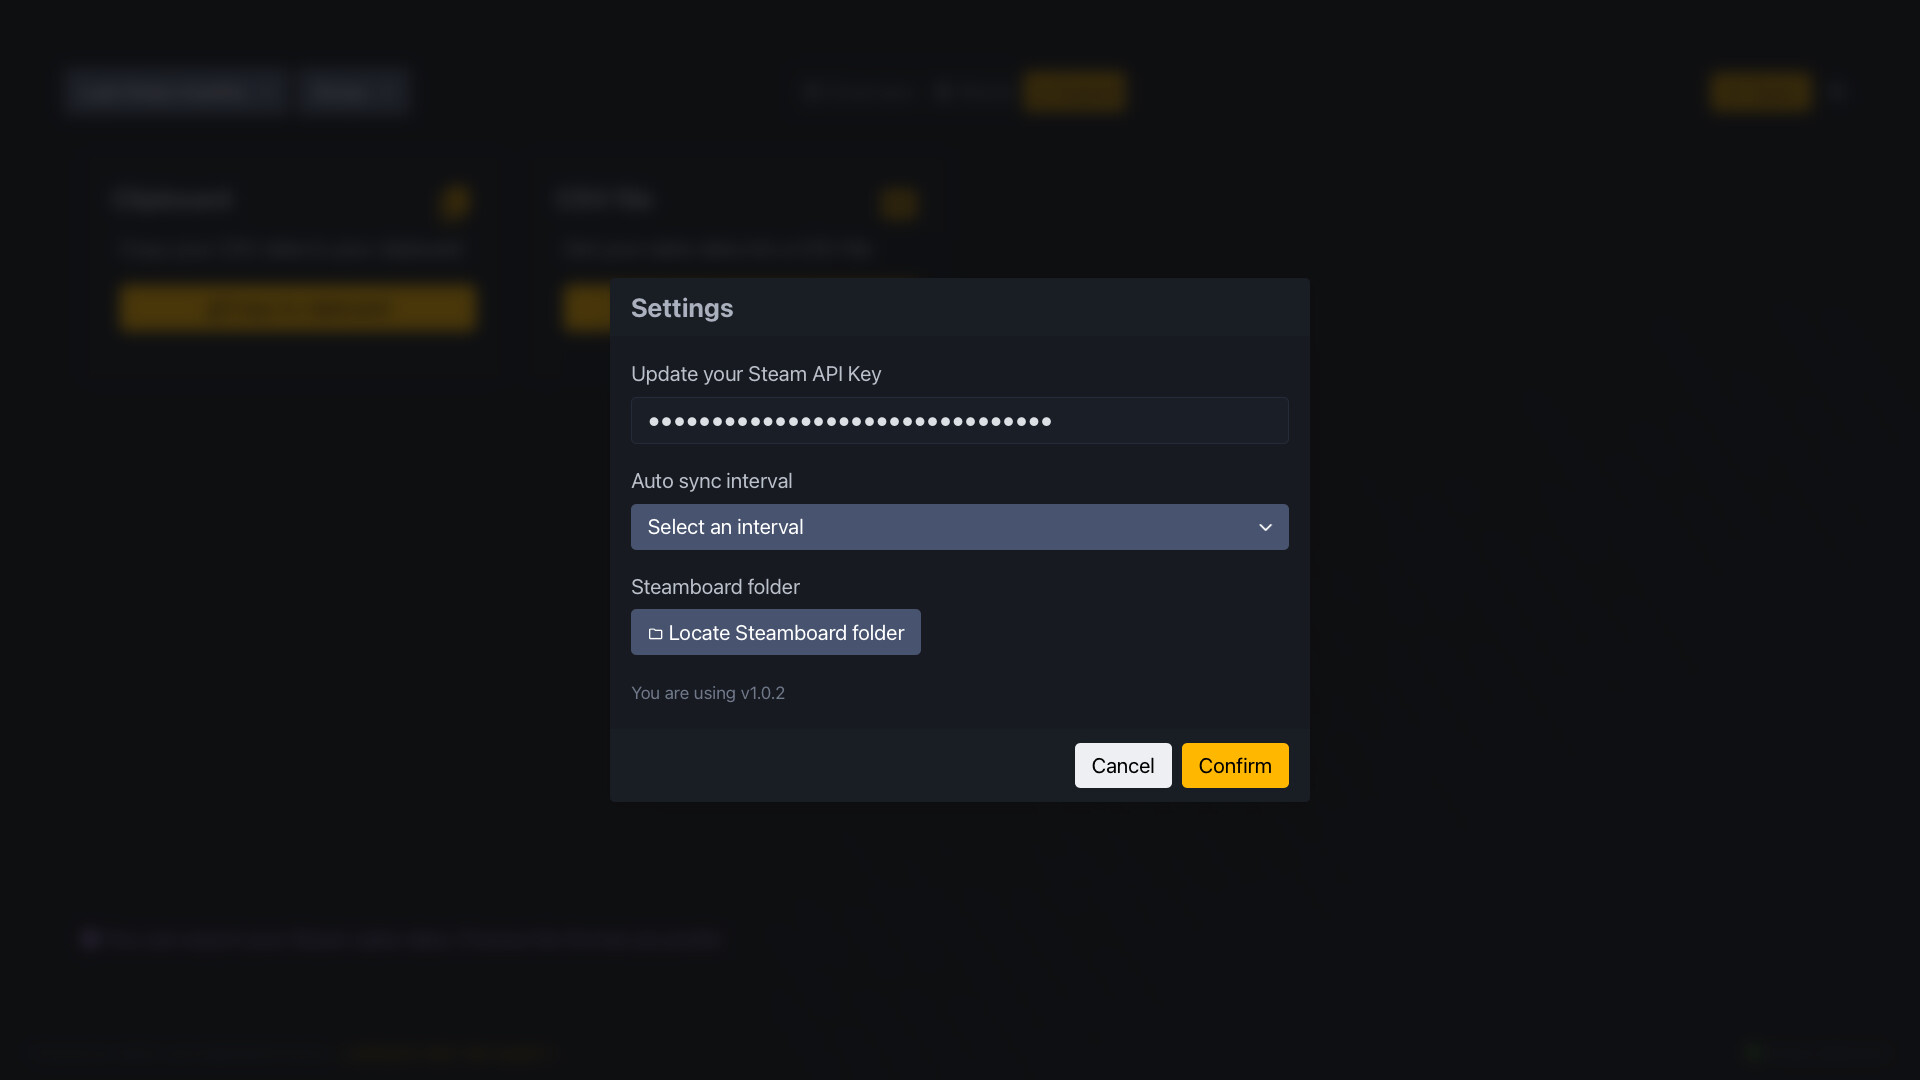Click the folder icon on Locate Steamboard folder button
This screenshot has height=1080, width=1920.
[x=655, y=633]
